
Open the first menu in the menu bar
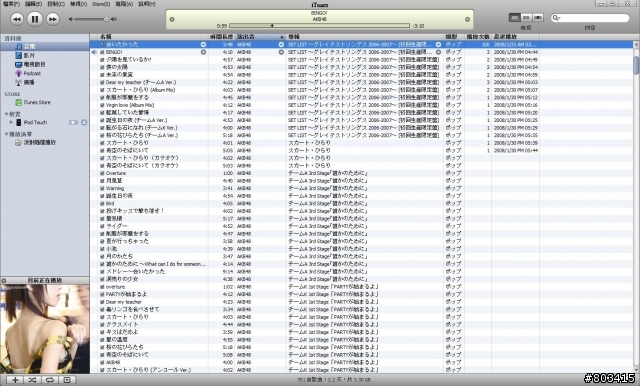(11, 4)
